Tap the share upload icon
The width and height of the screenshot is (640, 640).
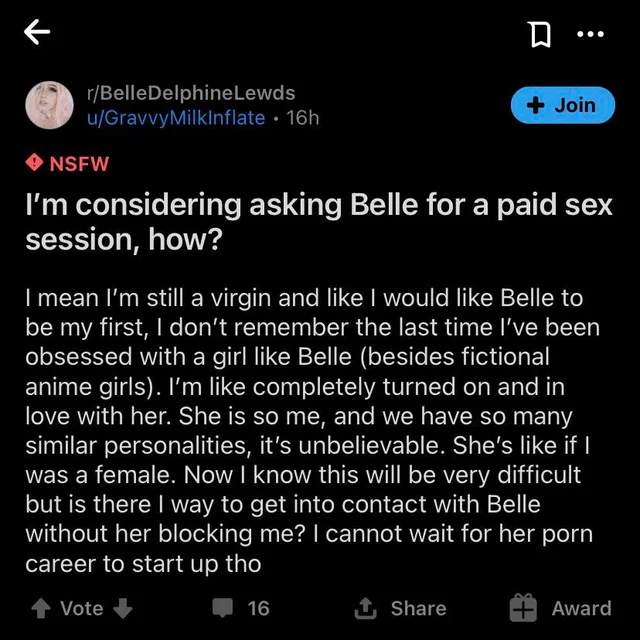point(365,609)
